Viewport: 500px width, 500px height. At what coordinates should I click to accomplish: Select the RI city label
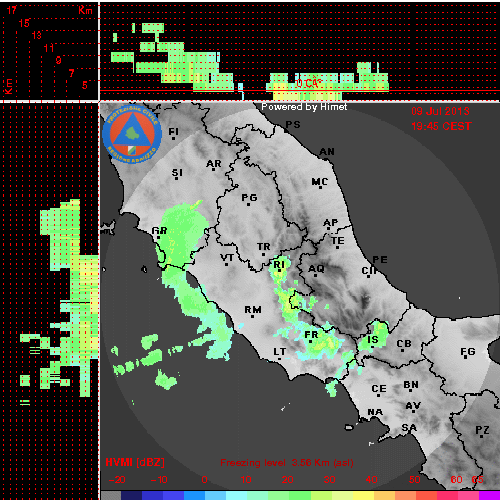(x=279, y=265)
